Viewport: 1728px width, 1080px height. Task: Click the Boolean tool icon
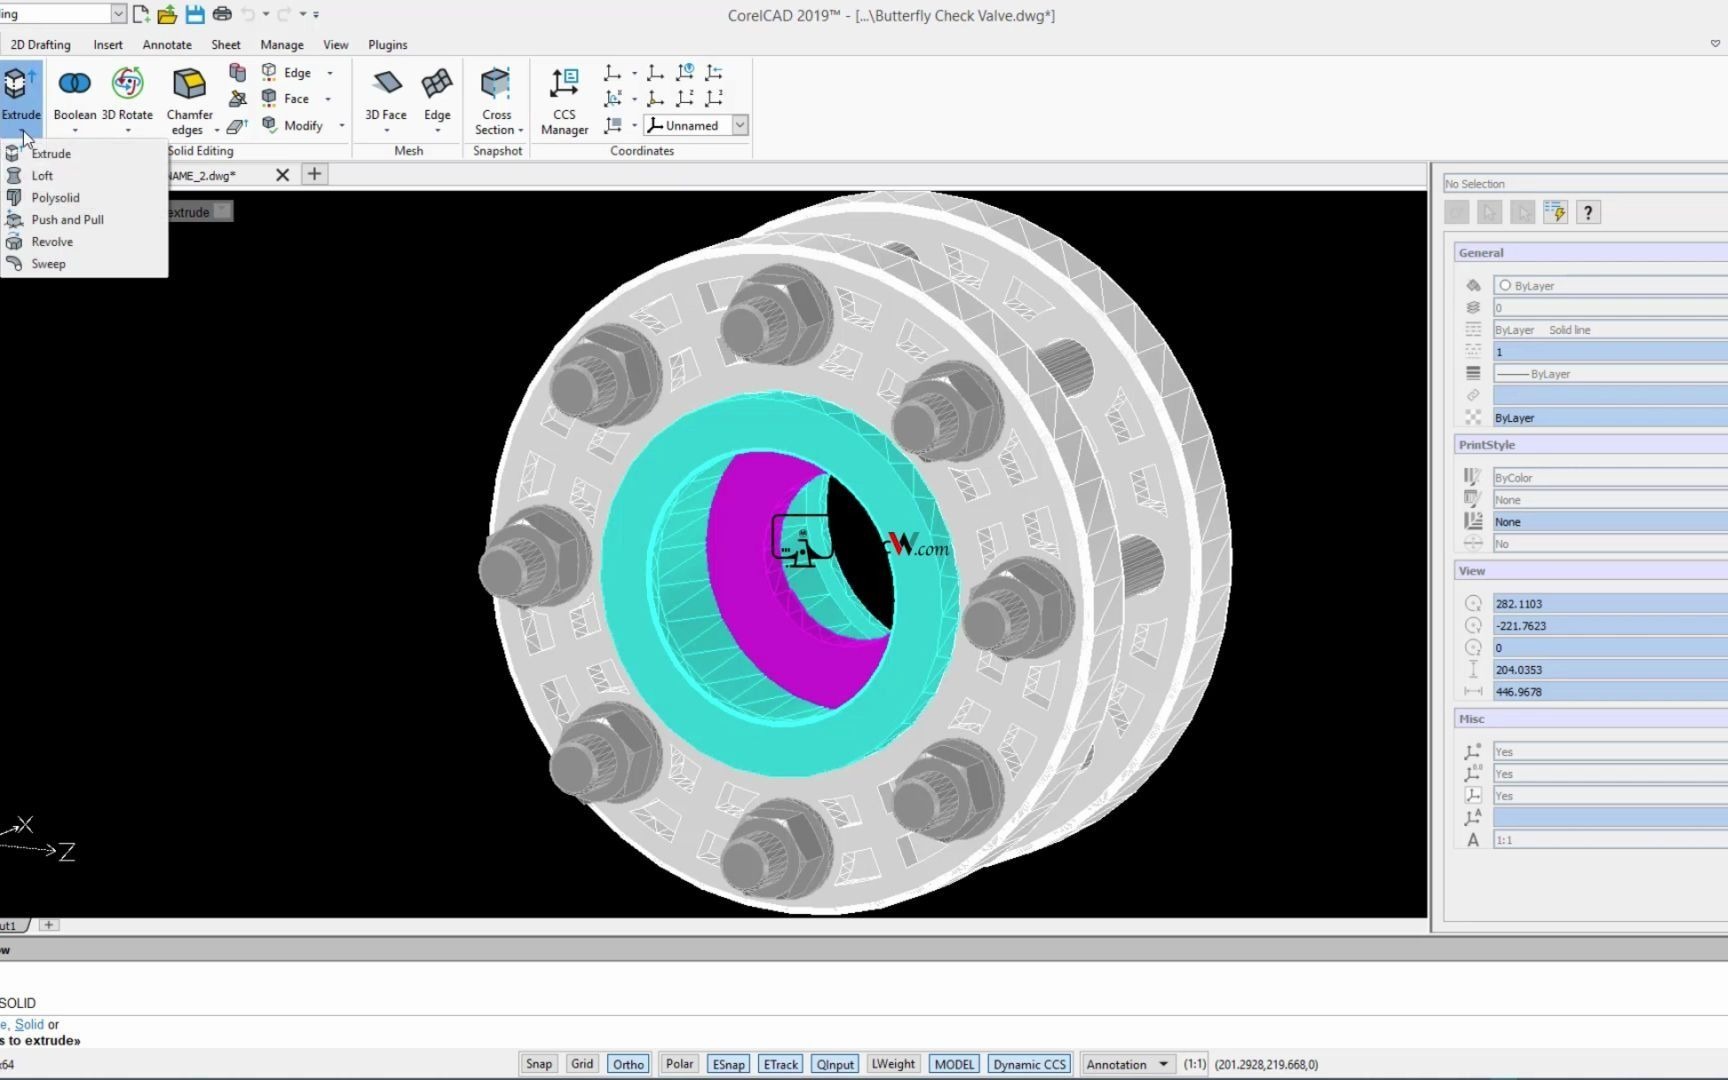pos(75,85)
